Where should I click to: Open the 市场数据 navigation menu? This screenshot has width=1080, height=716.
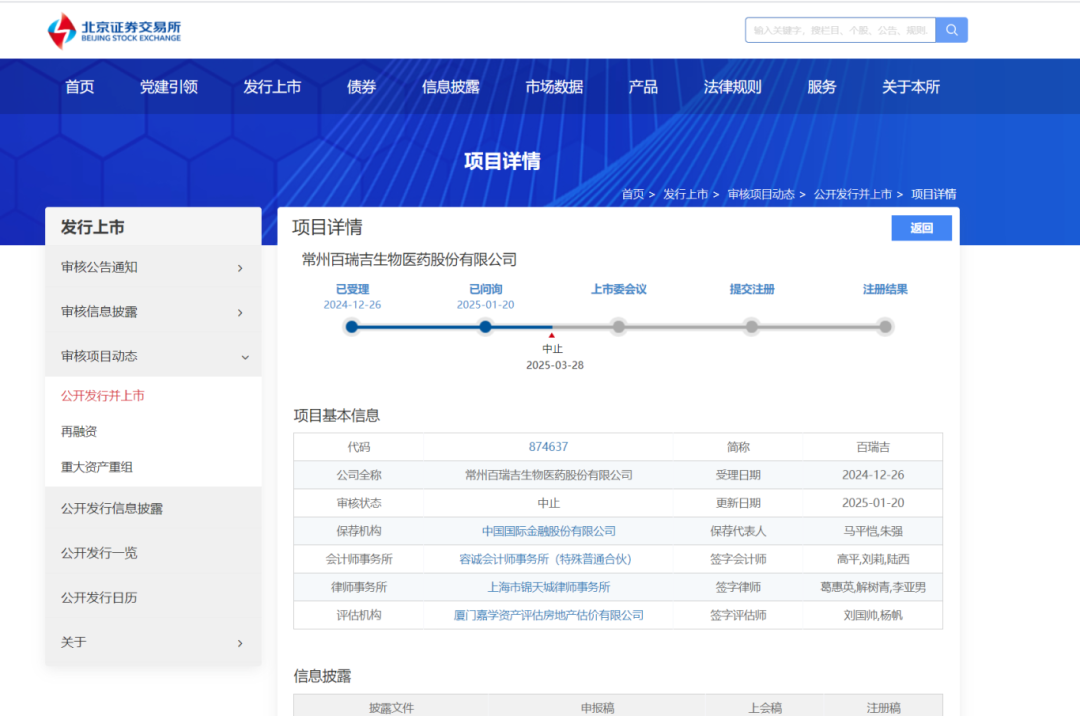pyautogui.click(x=554, y=87)
